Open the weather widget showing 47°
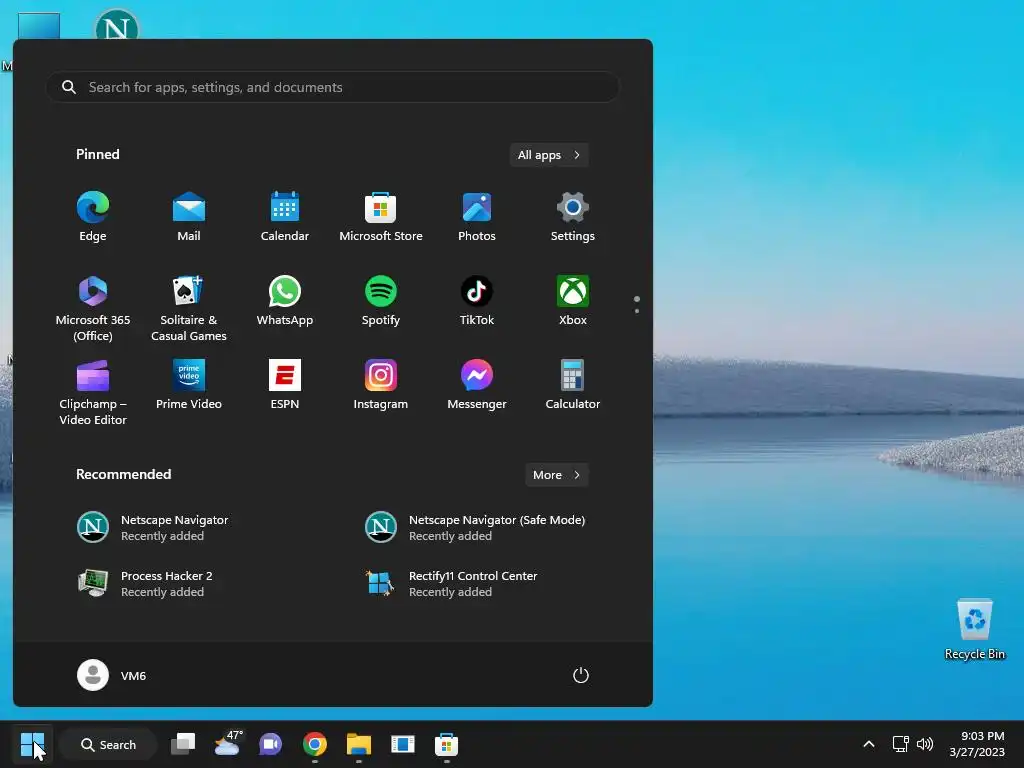This screenshot has height=768, width=1024. tap(227, 744)
